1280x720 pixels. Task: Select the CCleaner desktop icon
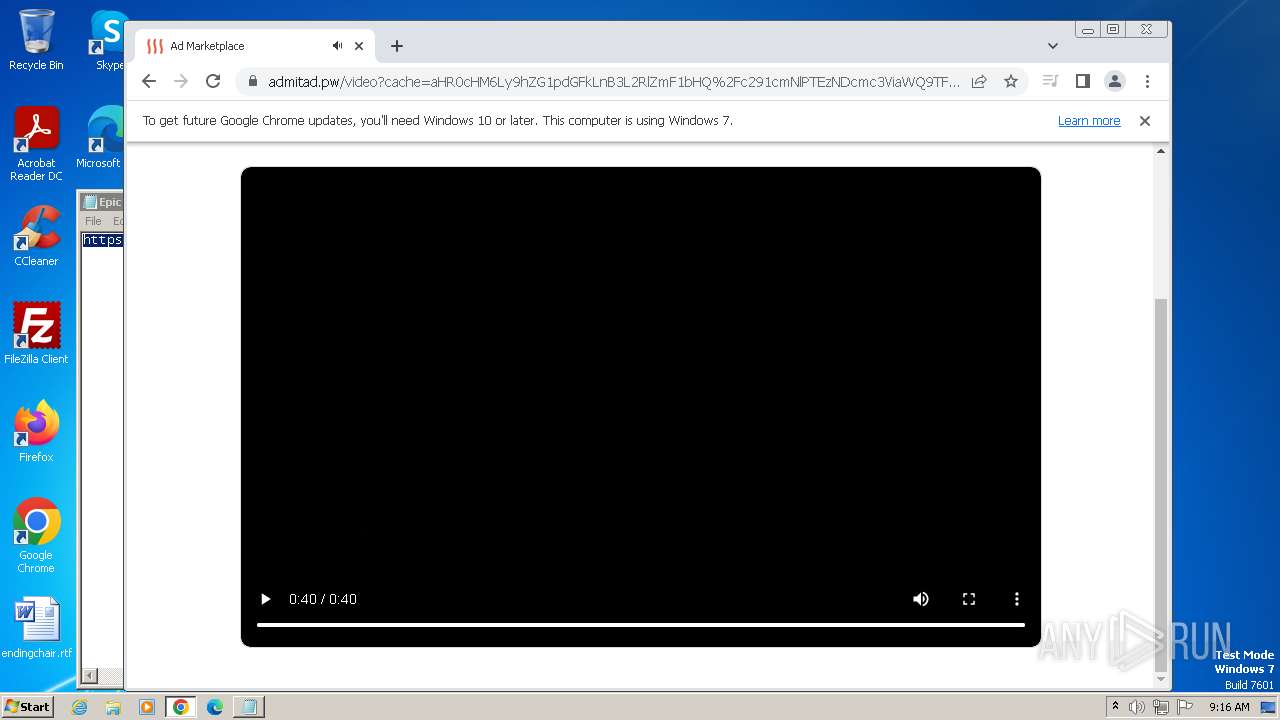click(x=36, y=236)
